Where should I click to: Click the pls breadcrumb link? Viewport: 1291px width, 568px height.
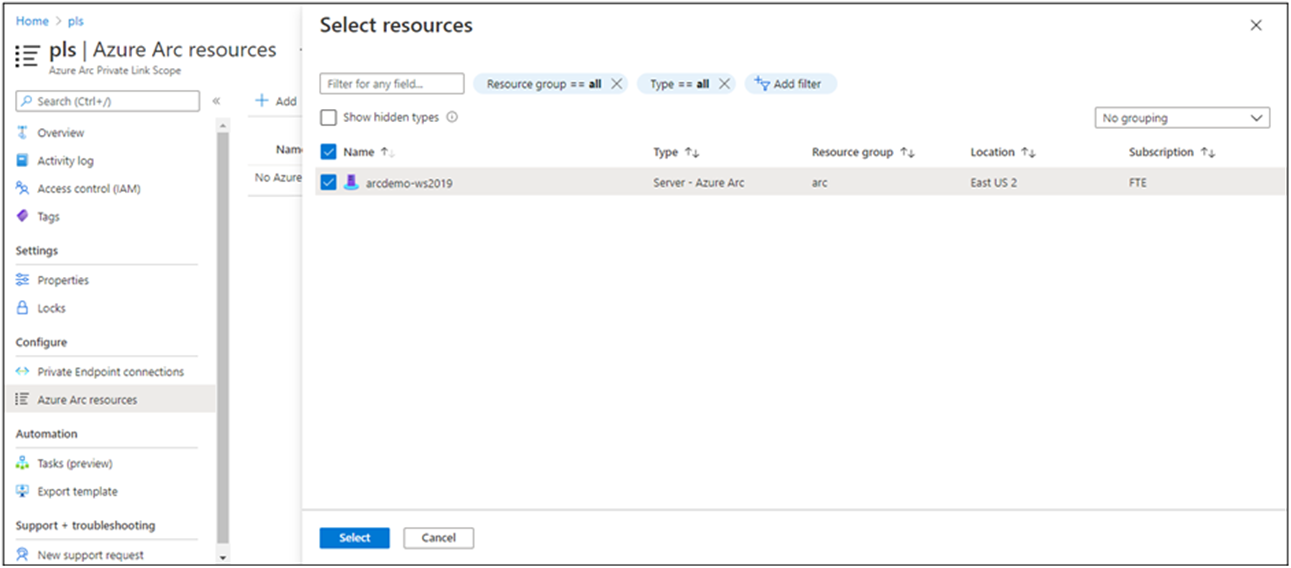[x=76, y=21]
